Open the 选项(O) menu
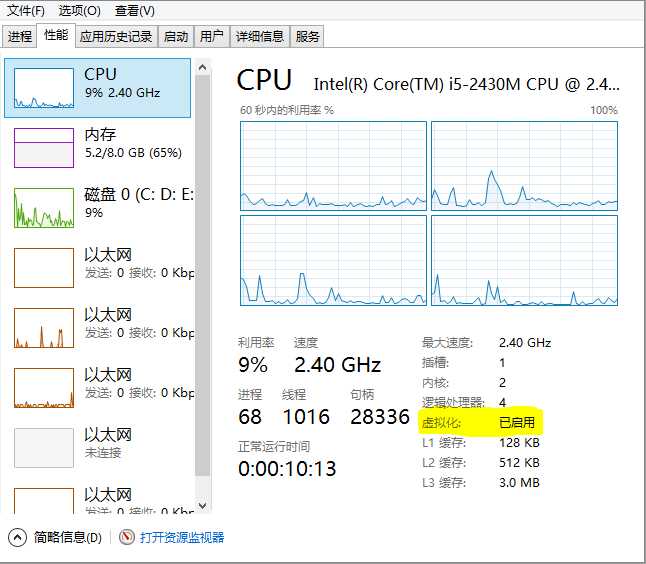The height and width of the screenshot is (564, 646). pos(79,11)
